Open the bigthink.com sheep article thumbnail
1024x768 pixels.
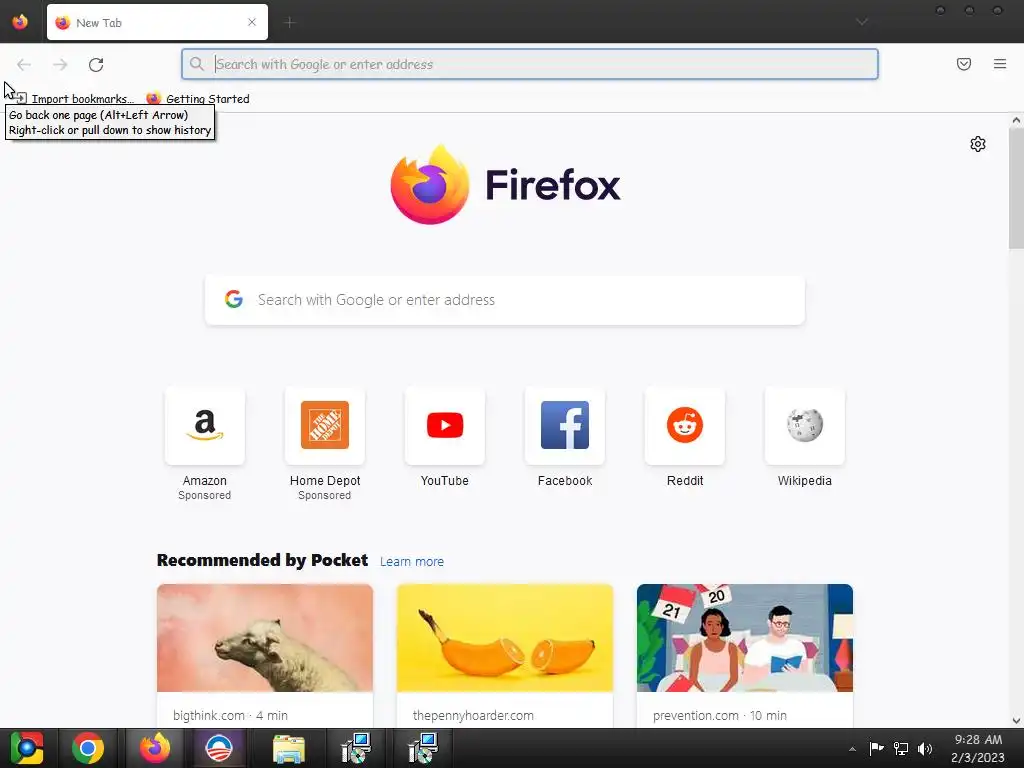[265, 637]
